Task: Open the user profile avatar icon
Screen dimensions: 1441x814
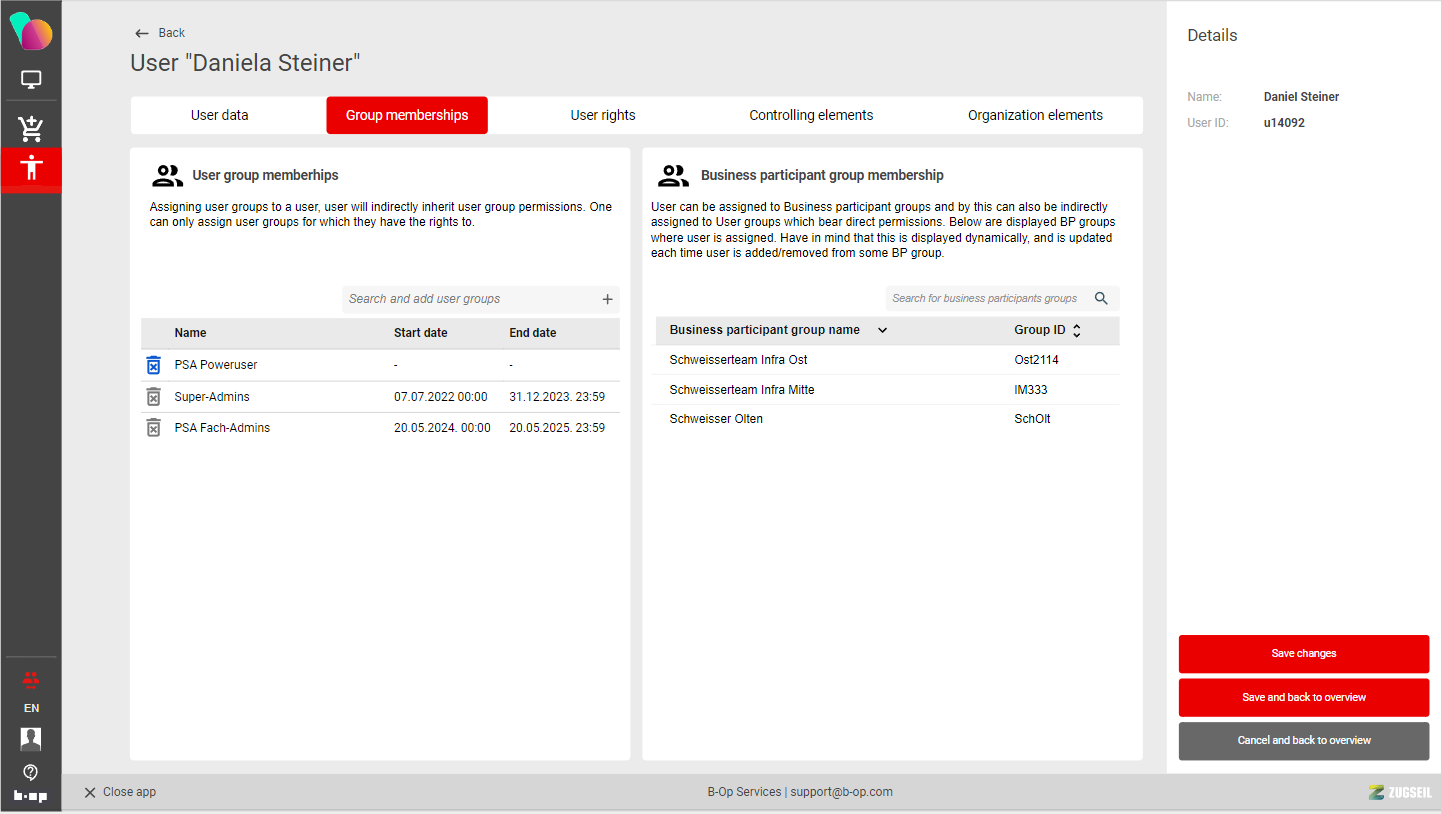Action: tap(31, 739)
